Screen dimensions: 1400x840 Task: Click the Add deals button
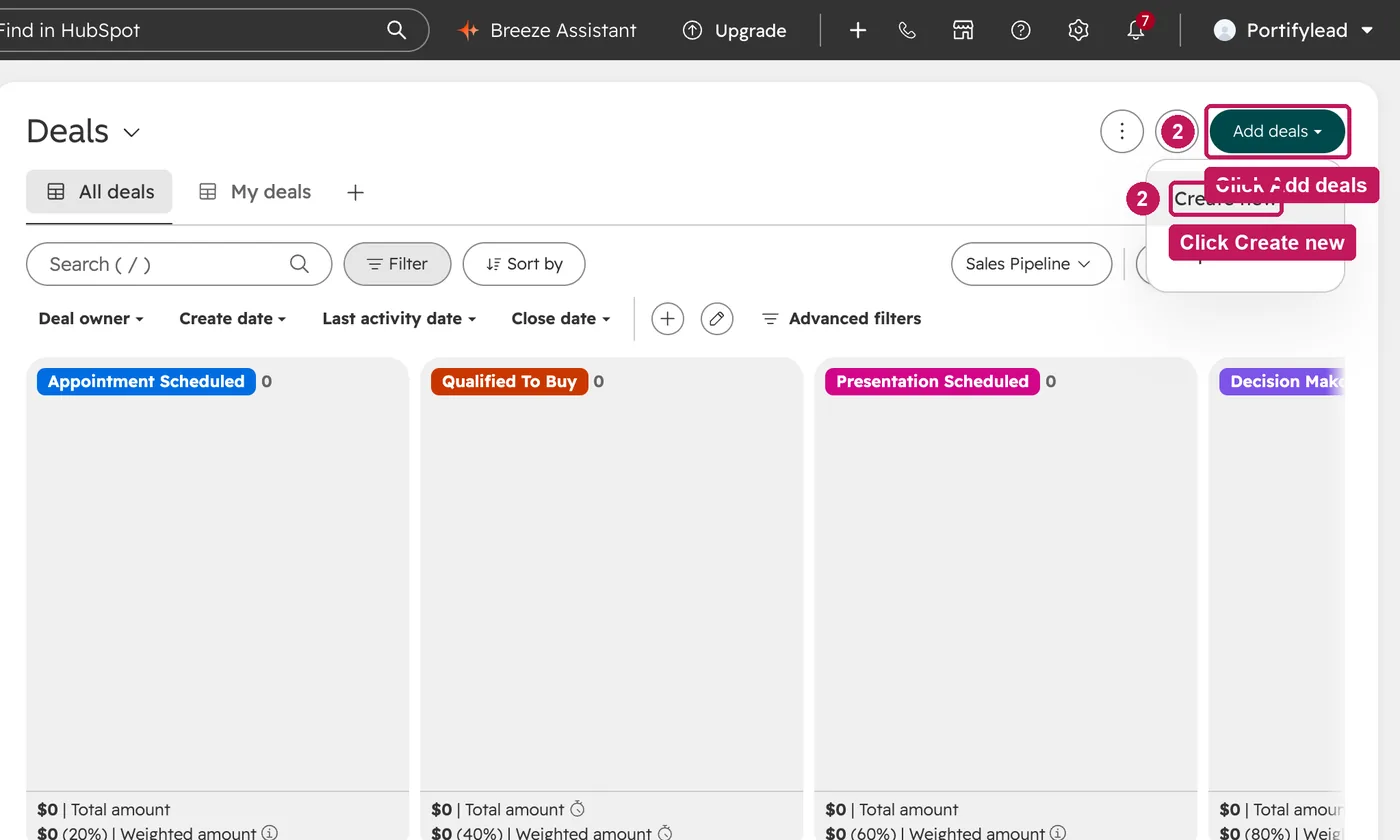(1277, 131)
